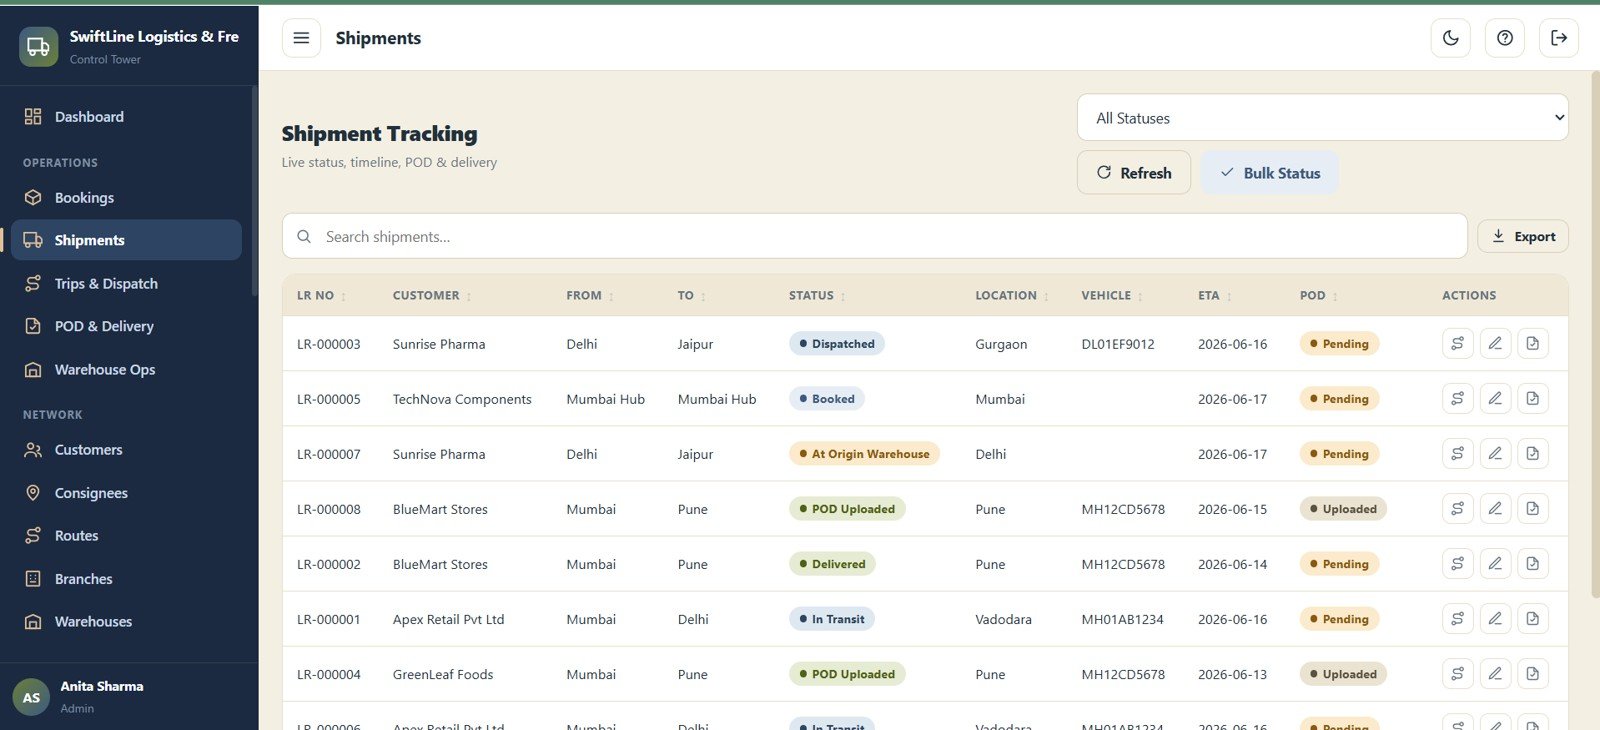Sort by the VEHICLE column

[x=1112, y=296]
